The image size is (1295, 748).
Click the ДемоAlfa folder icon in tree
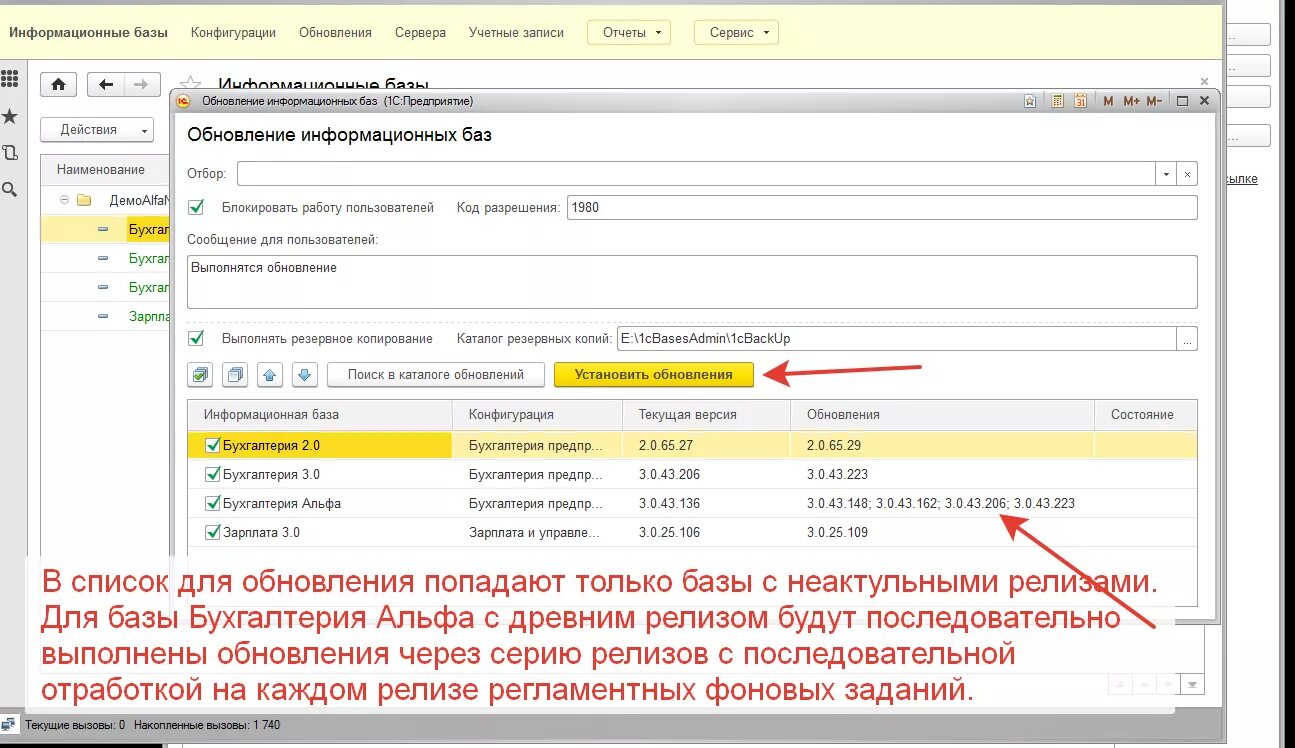coord(84,199)
